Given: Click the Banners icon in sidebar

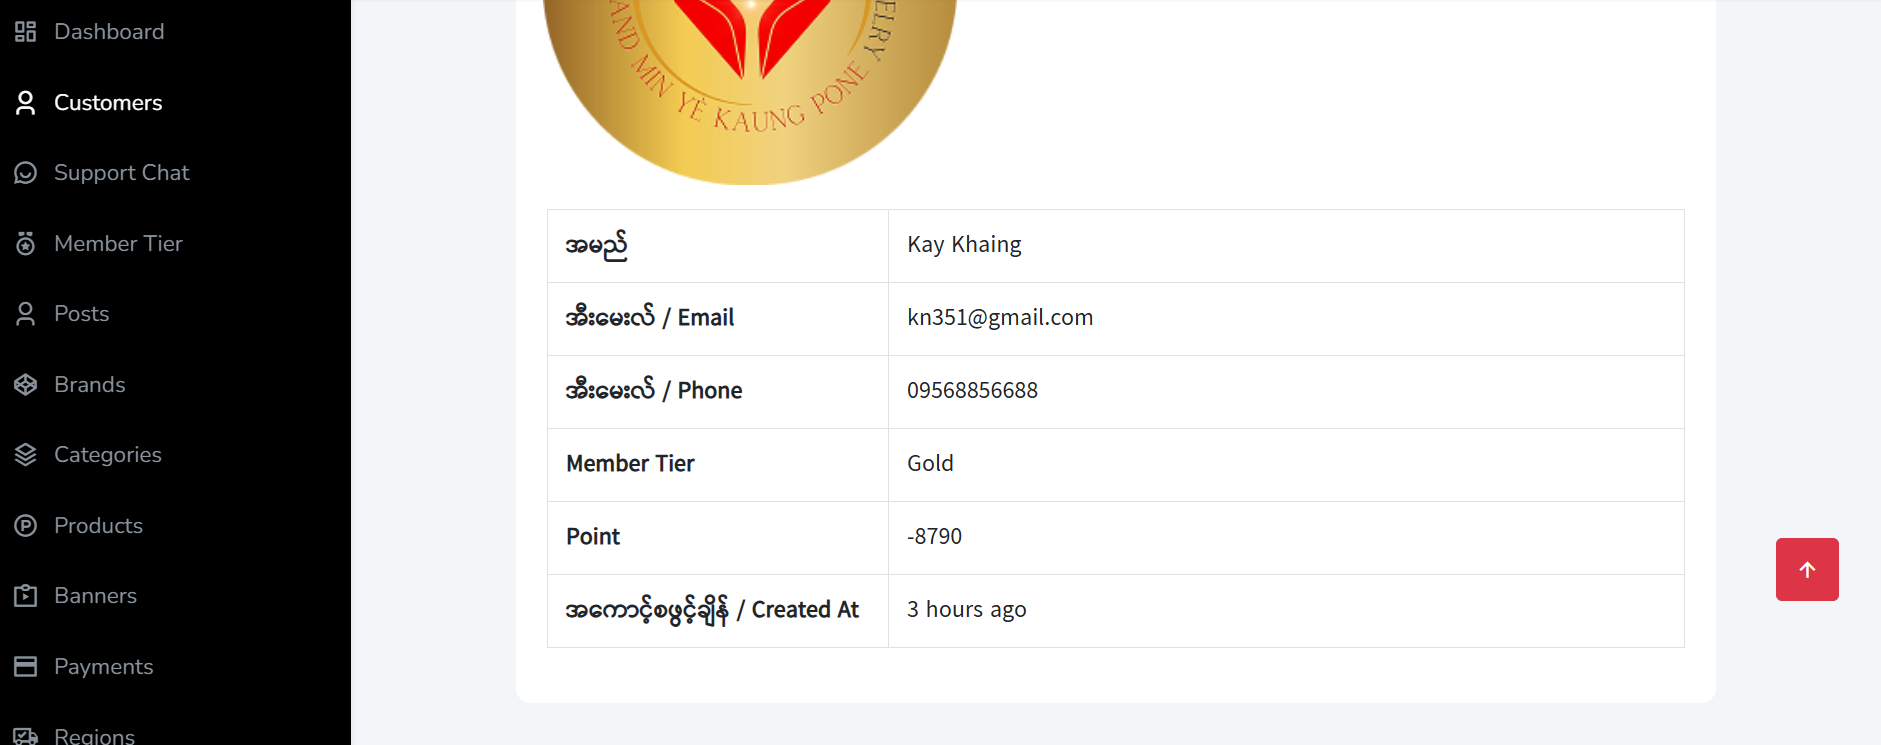Looking at the screenshot, I should click(26, 596).
